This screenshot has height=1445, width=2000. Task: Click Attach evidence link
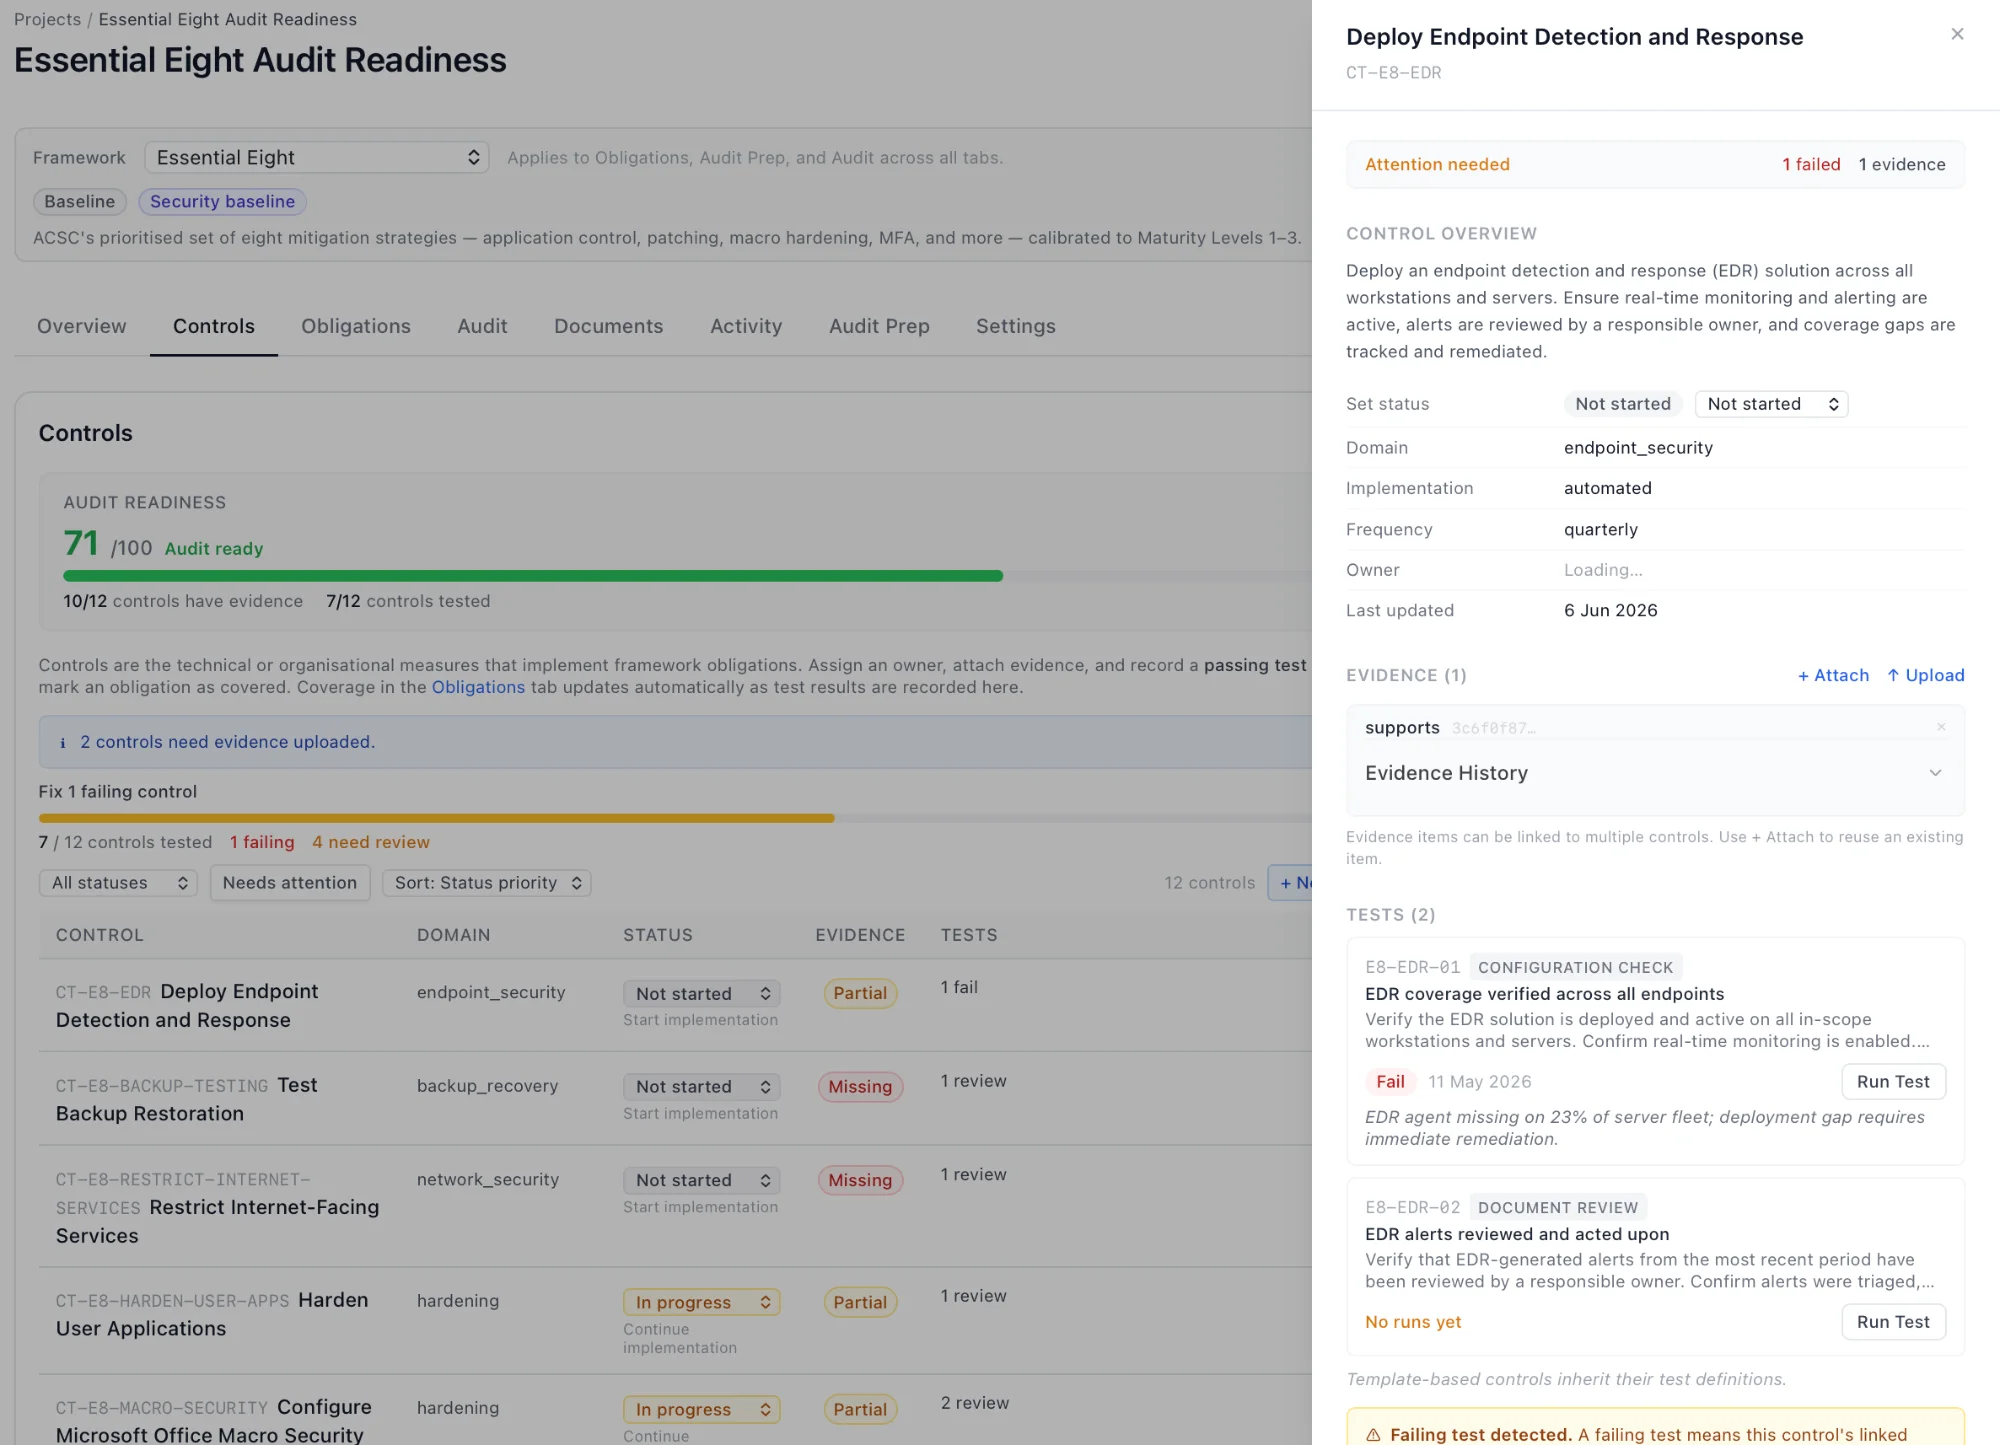pos(1833,675)
